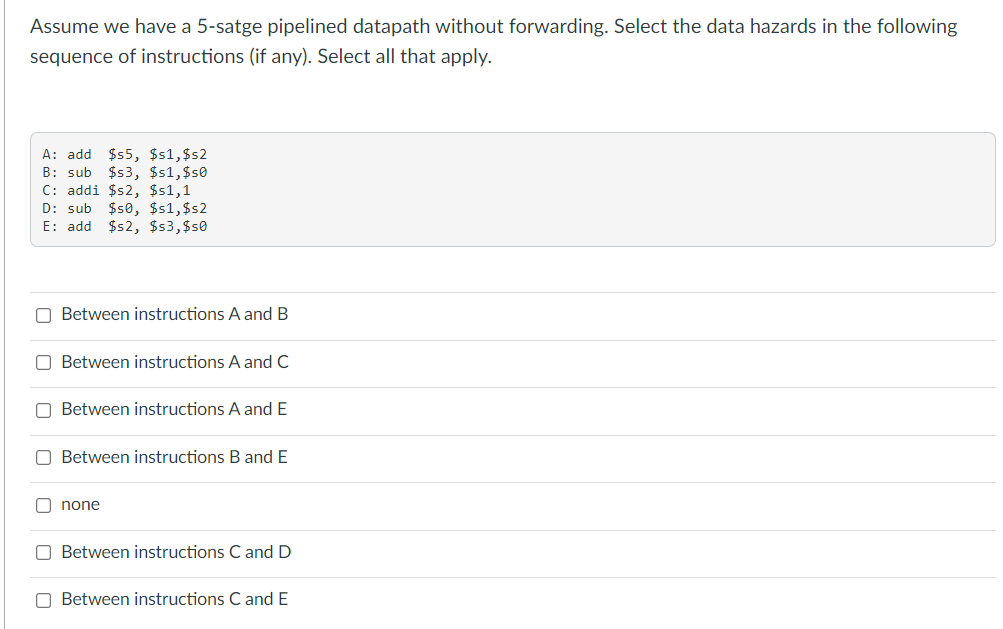The height and width of the screenshot is (629, 1003).
Task: Select the 'Between instructions C and D' answer label
Action: tap(176, 552)
